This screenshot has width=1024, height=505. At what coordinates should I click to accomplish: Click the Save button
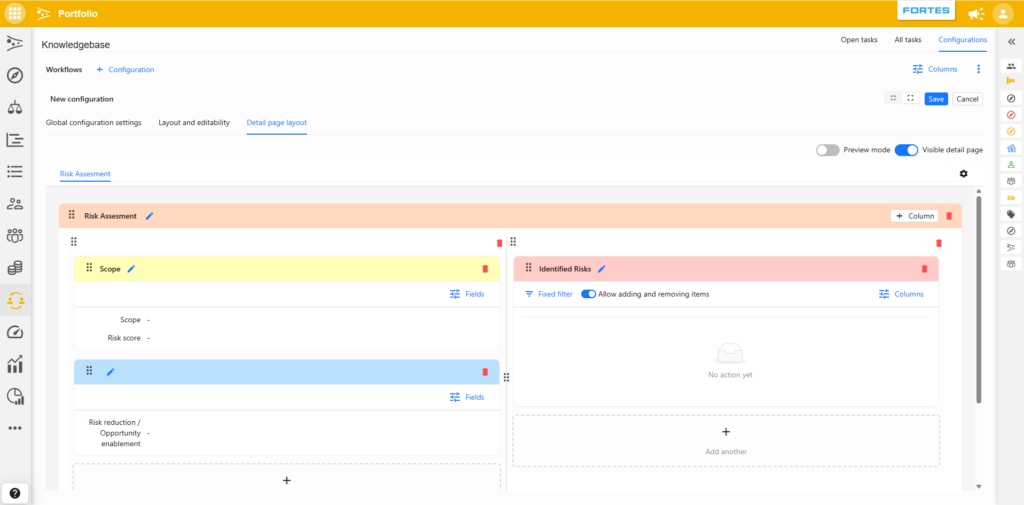point(936,99)
